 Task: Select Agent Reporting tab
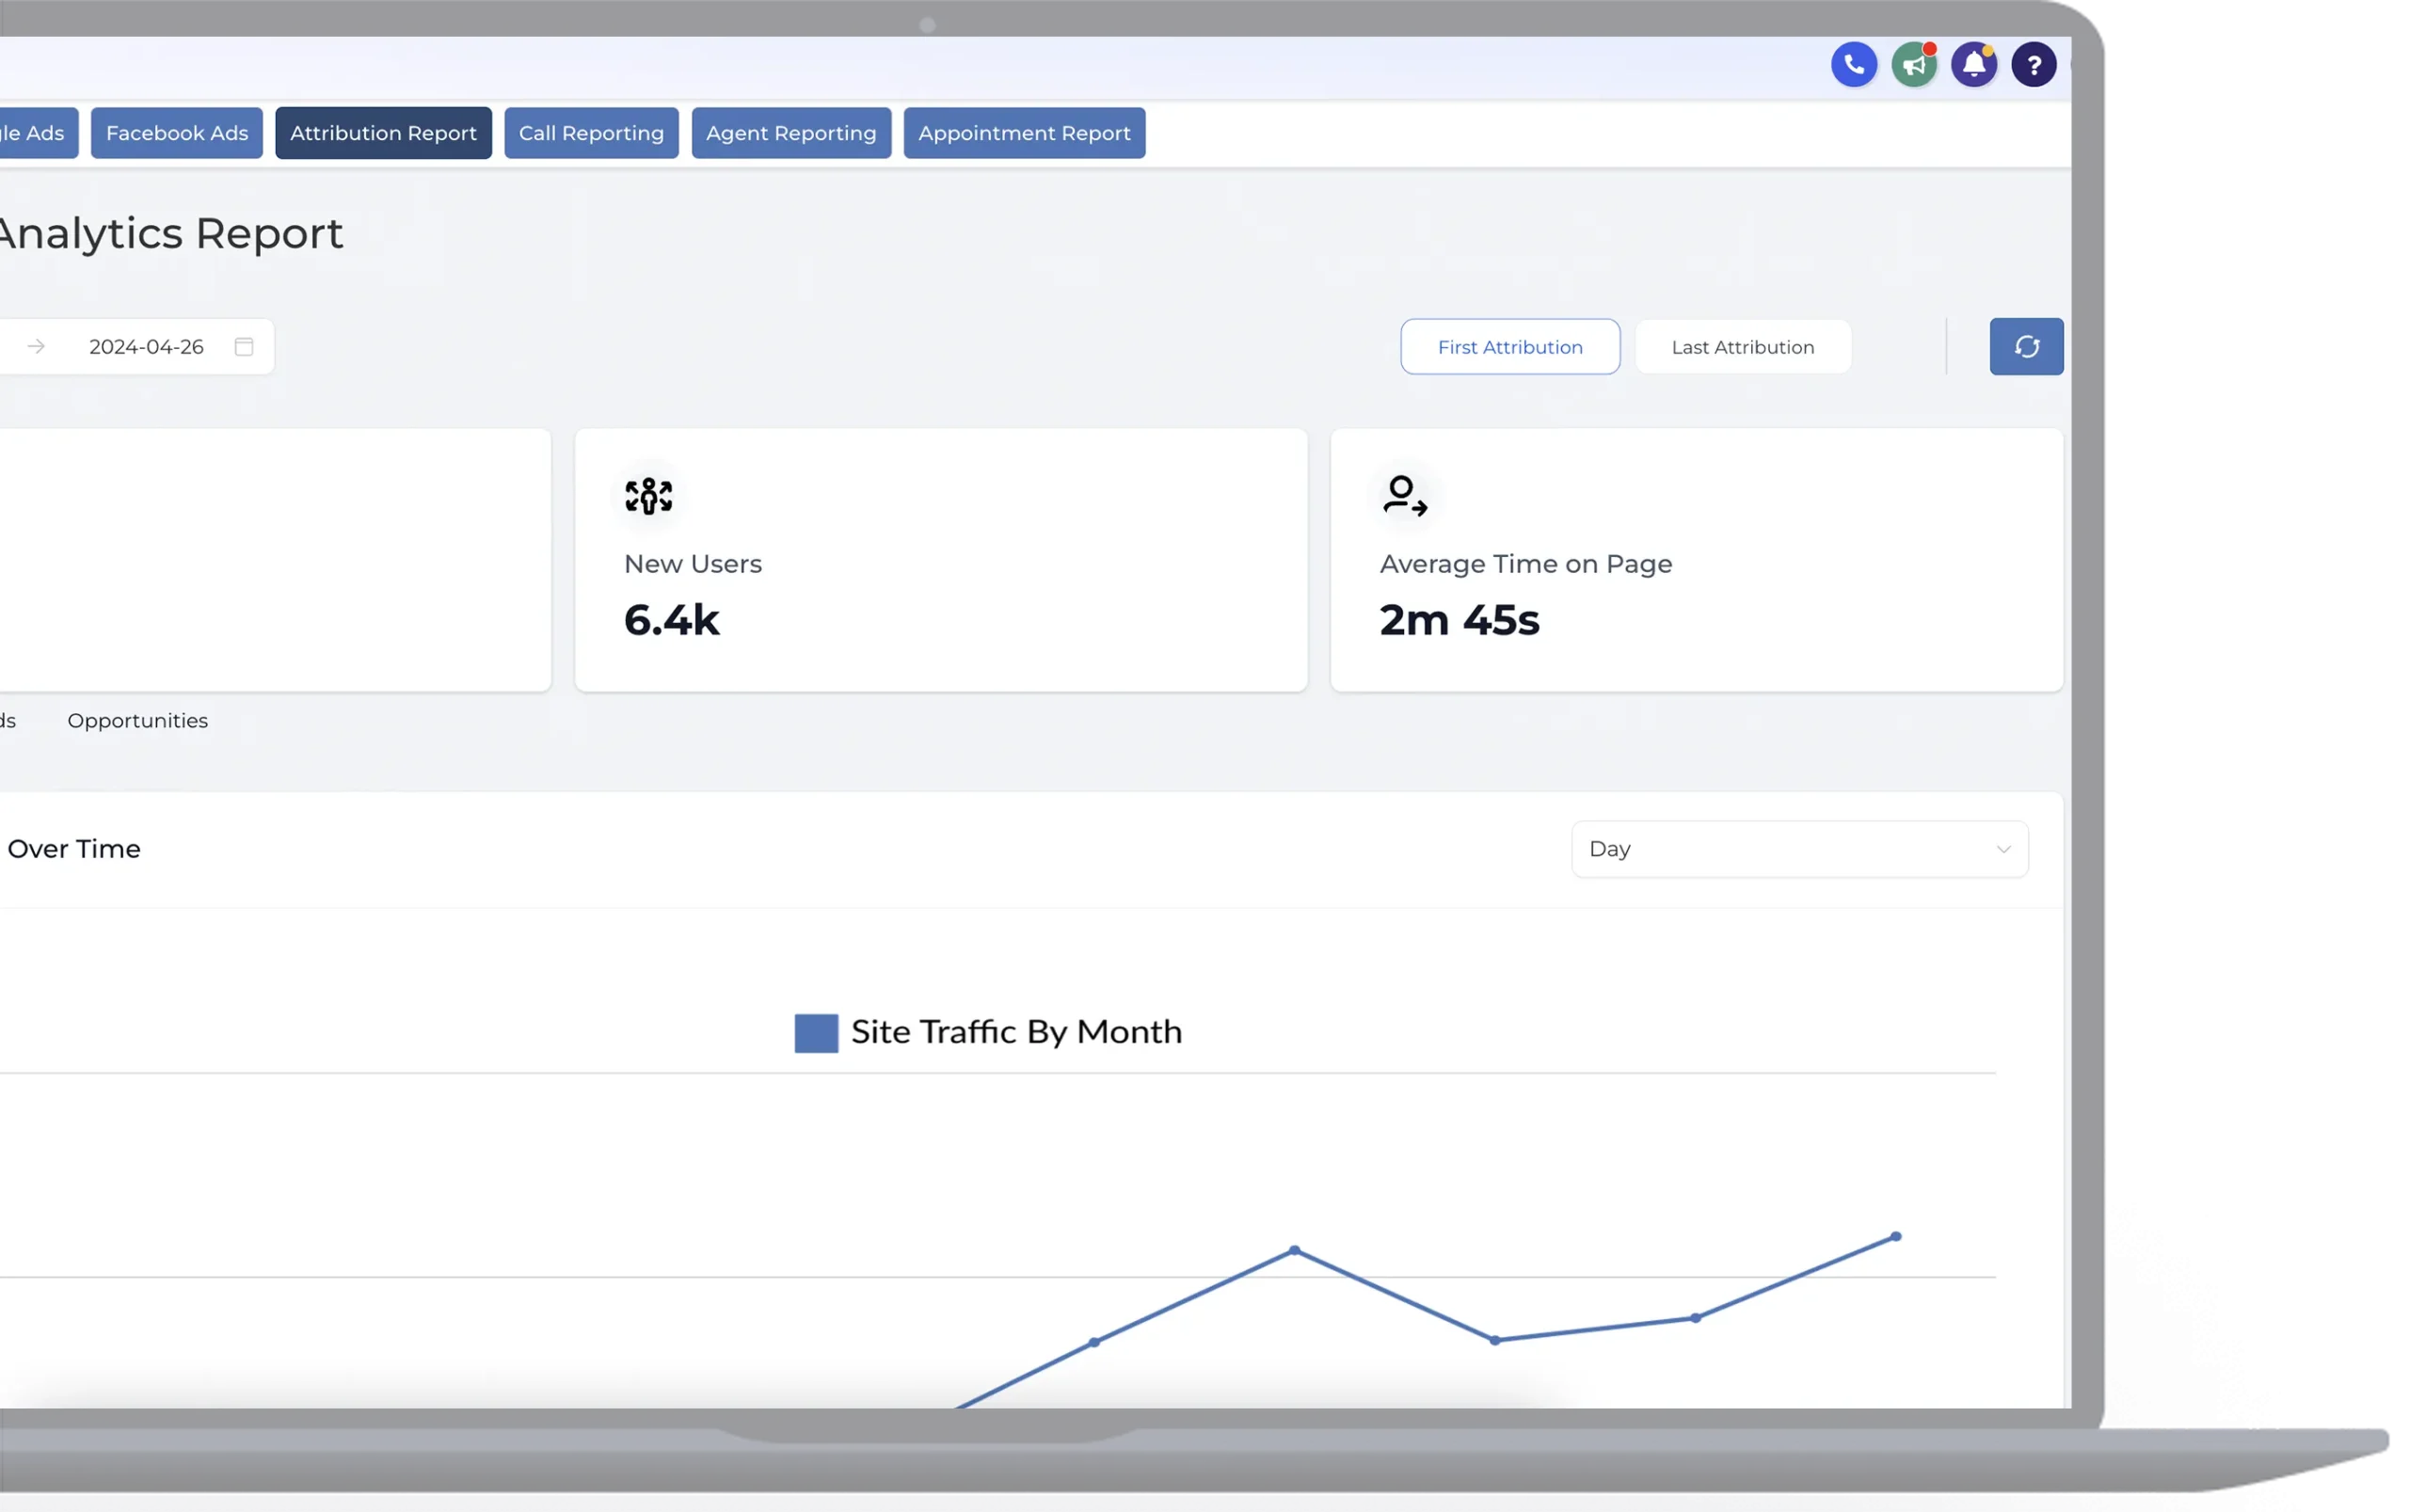tap(790, 133)
